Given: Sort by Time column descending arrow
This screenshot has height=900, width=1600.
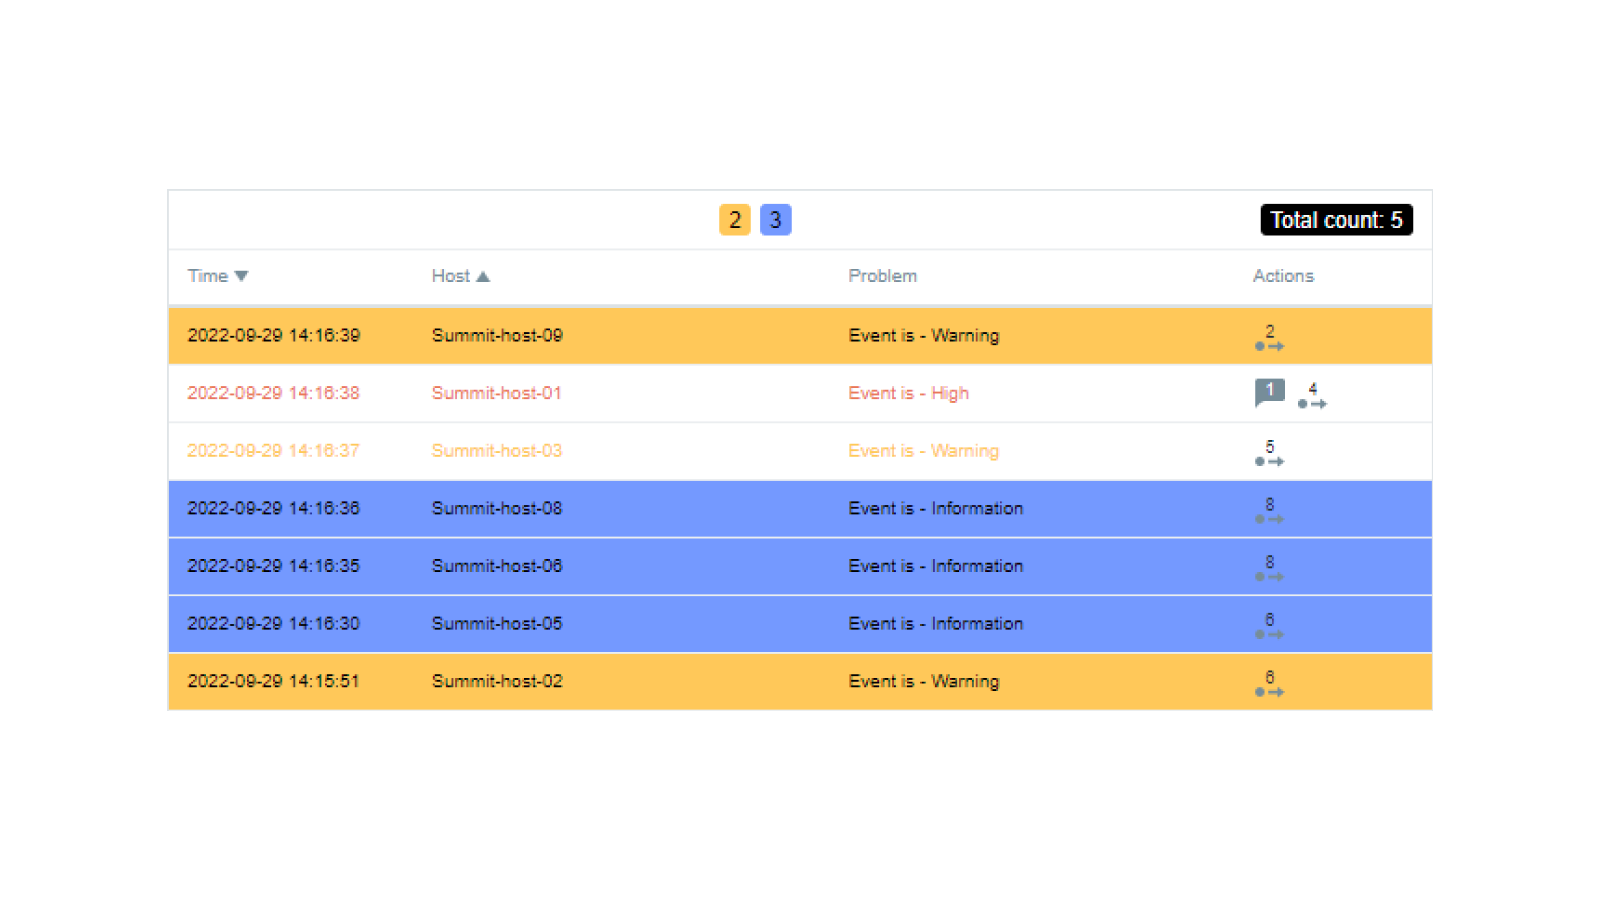Looking at the screenshot, I should click(x=241, y=276).
